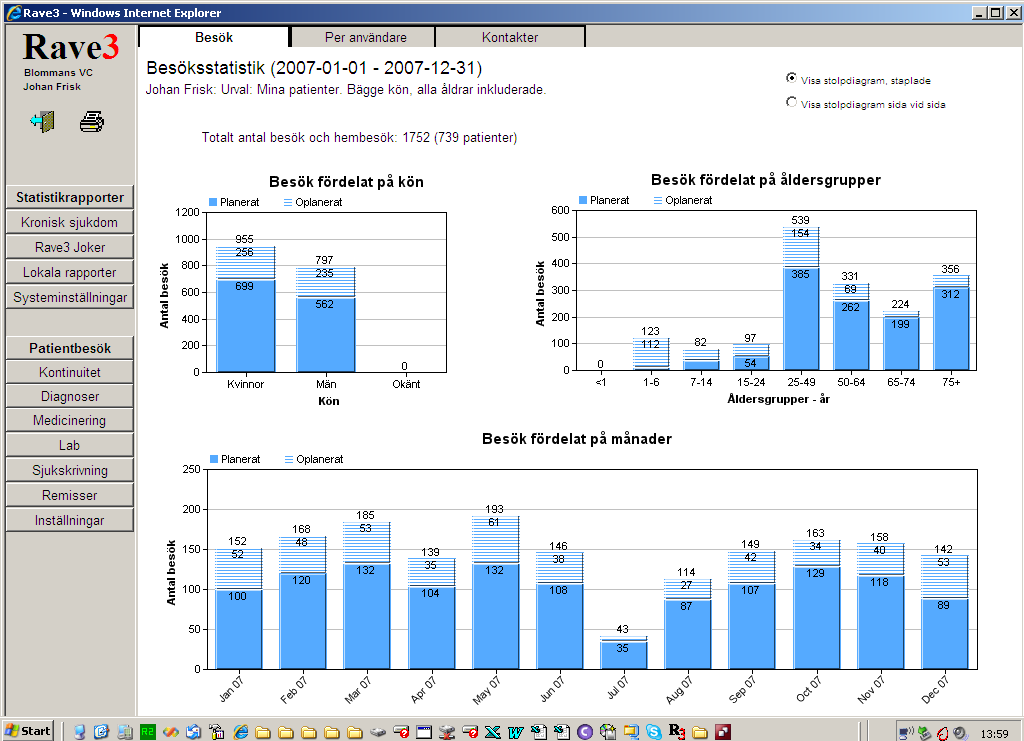1024x741 pixels.
Task: Click Planerat legend swatch in månader chart
Action: point(214,459)
